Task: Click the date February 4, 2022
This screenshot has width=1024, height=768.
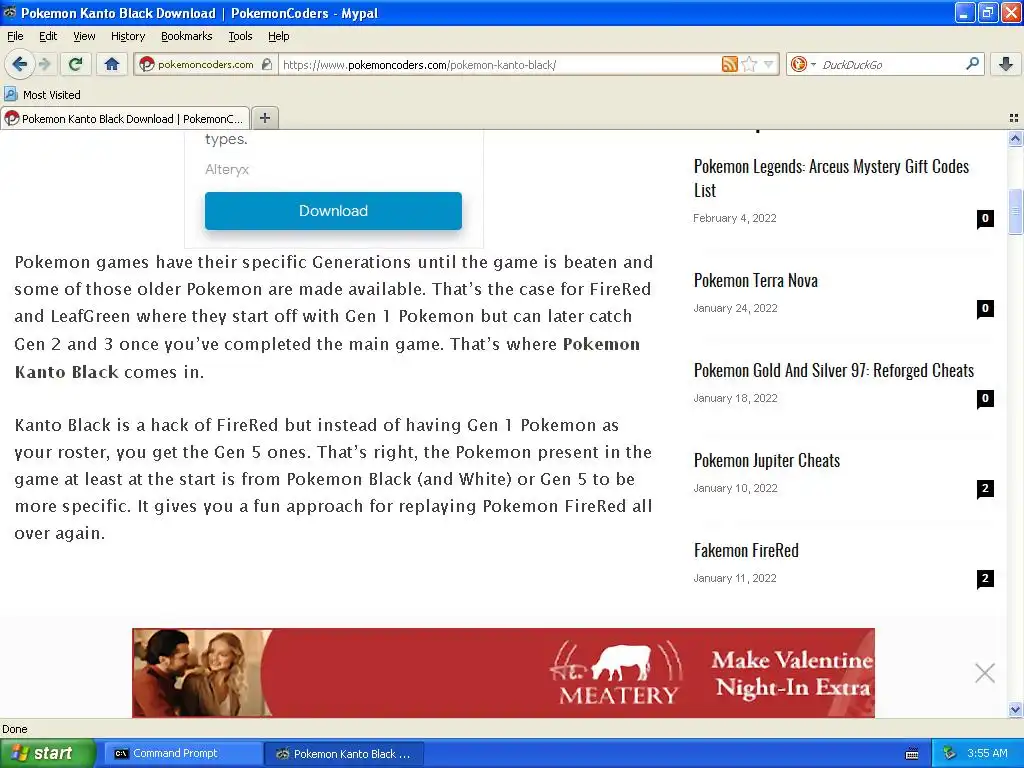Action: coord(735,218)
